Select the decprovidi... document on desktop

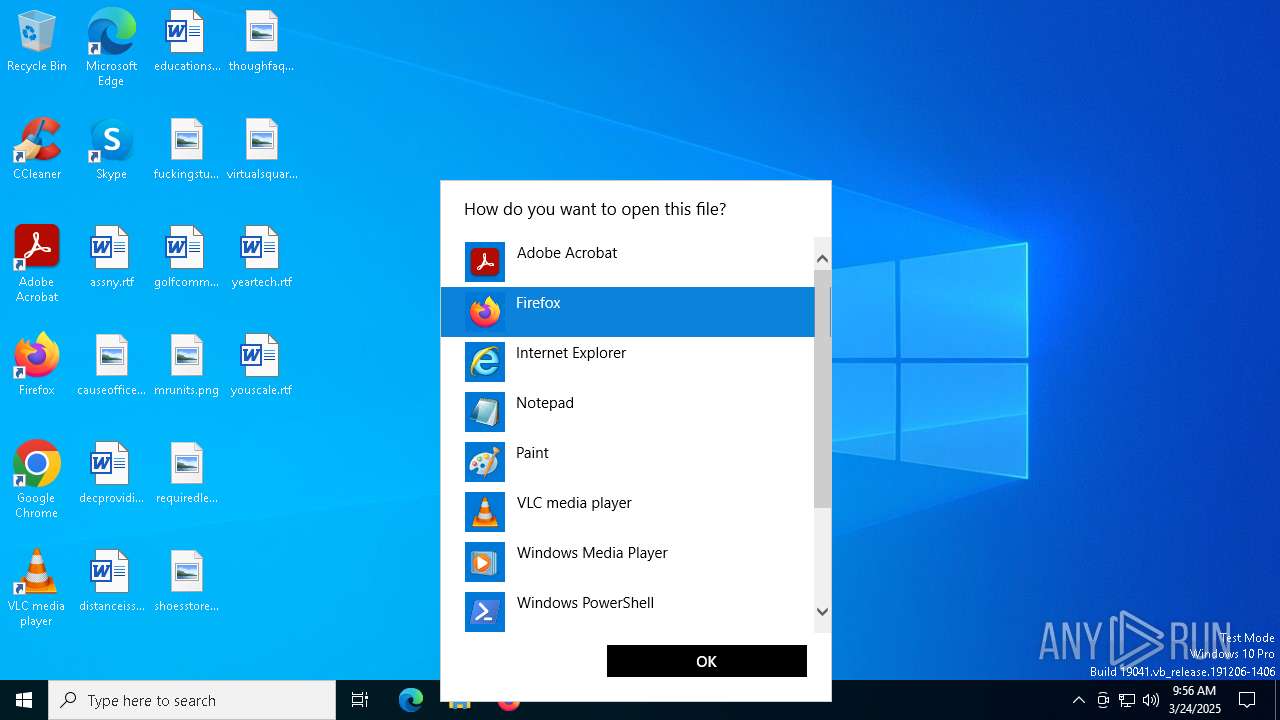point(111,474)
